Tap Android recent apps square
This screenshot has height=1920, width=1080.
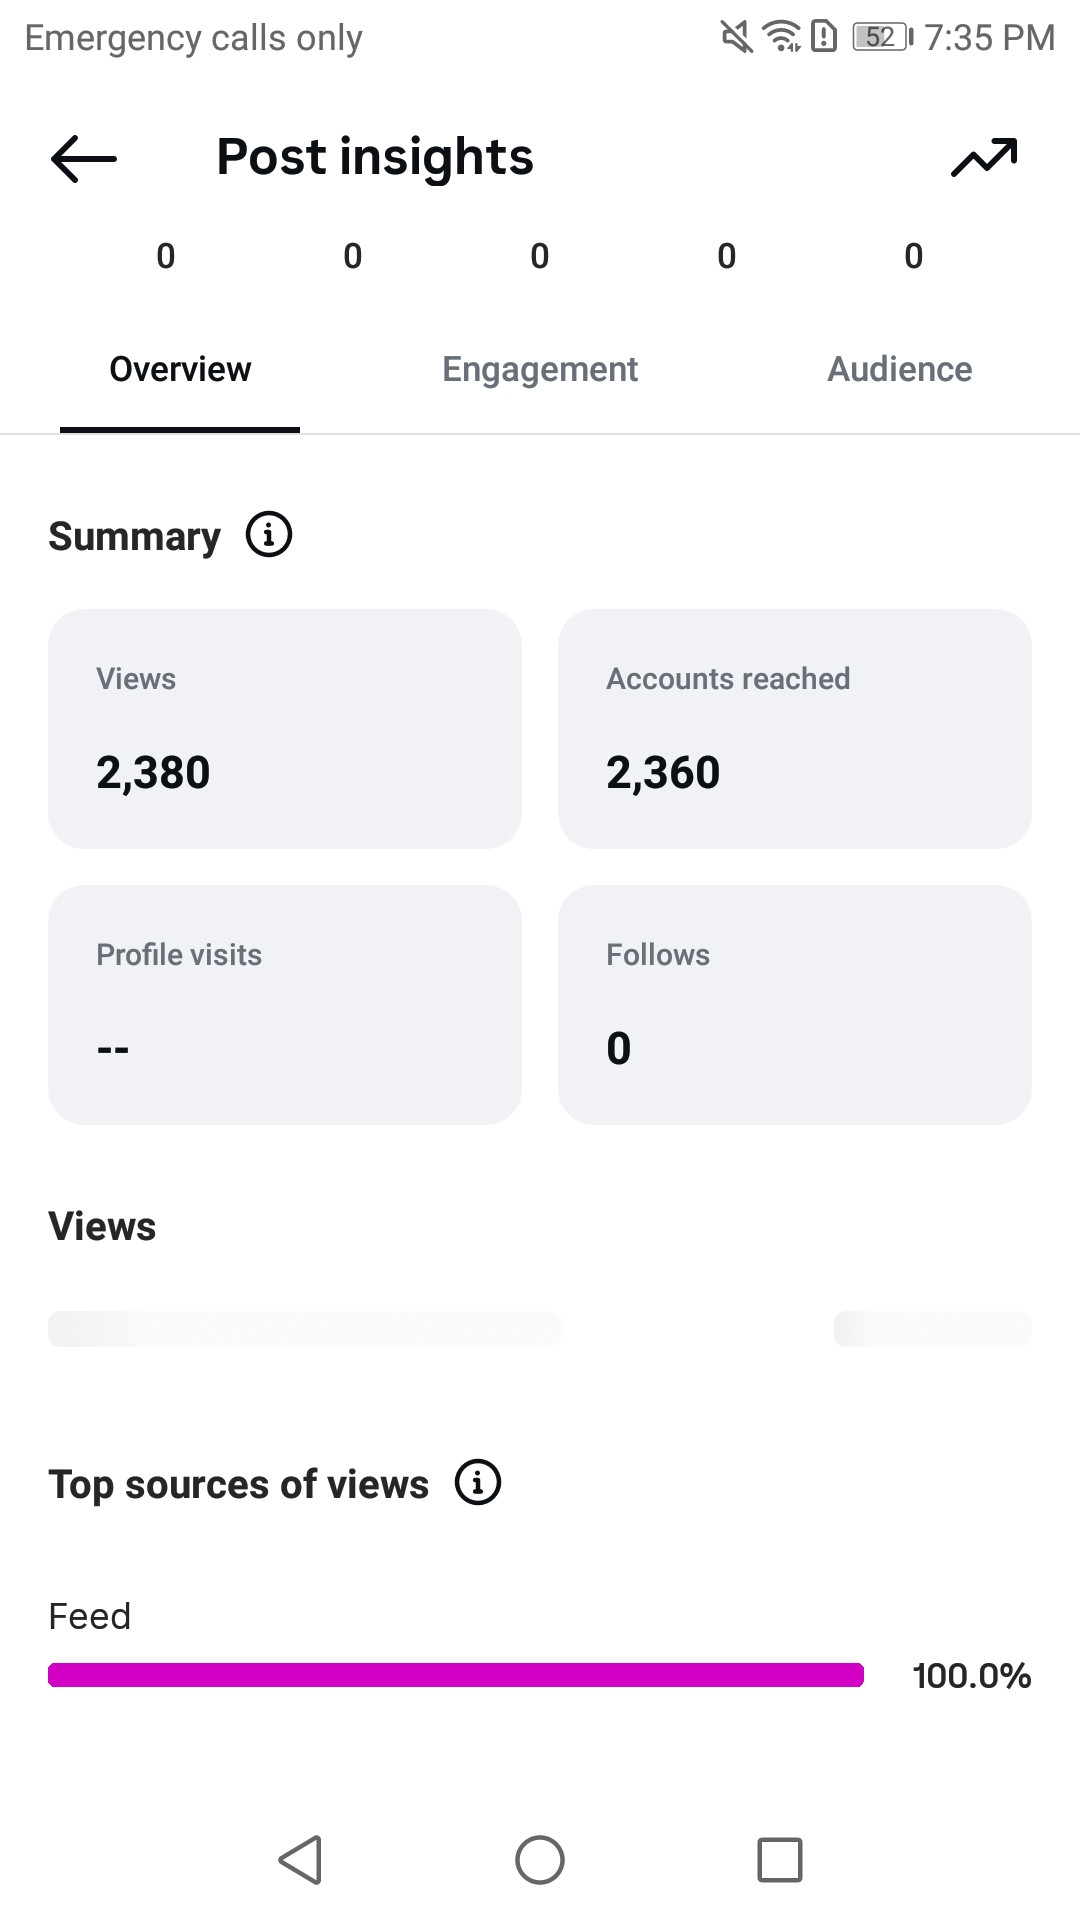point(780,1860)
